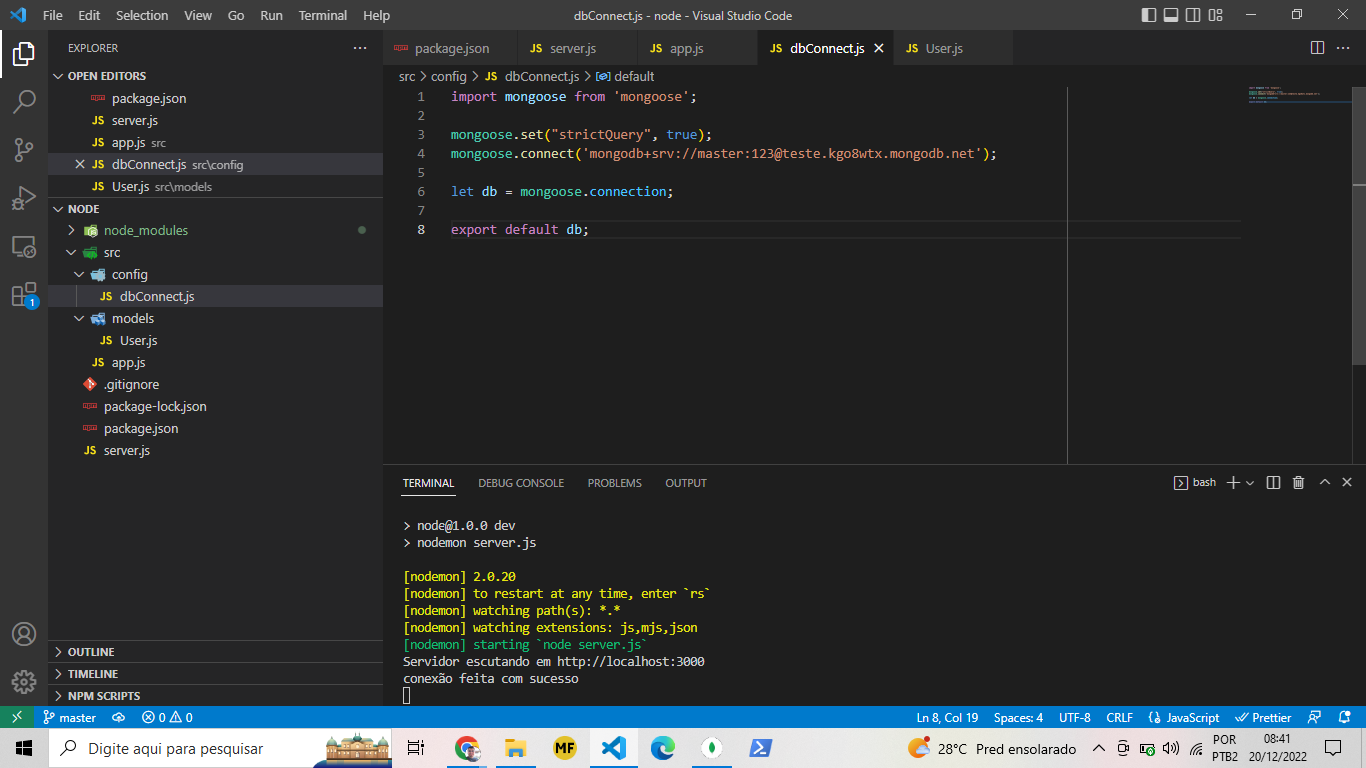
Task: Change end of line sequence CRLF
Action: pos(1119,717)
